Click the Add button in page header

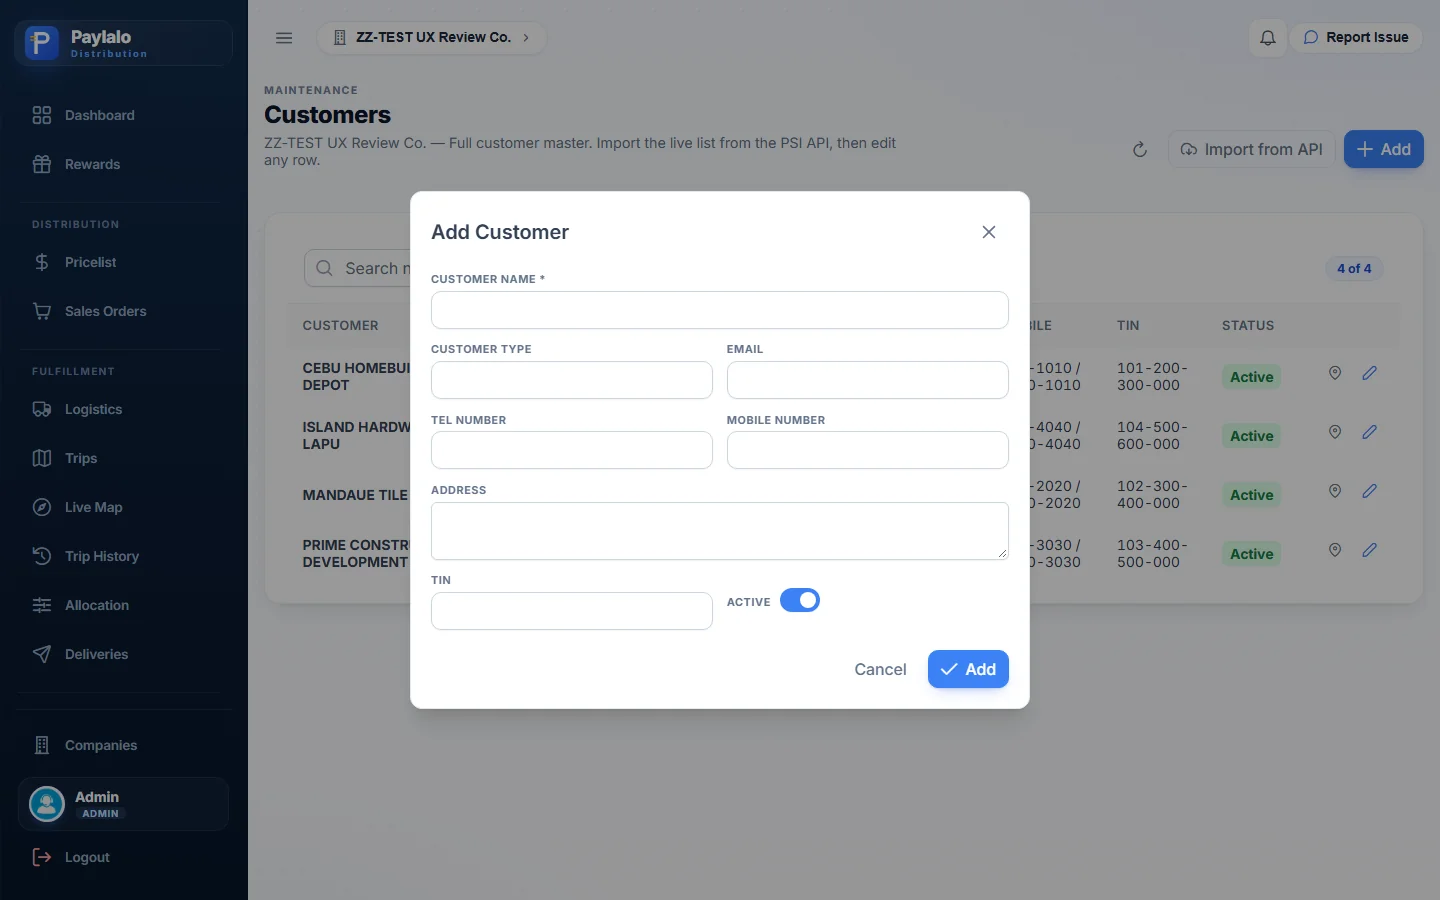point(1383,150)
